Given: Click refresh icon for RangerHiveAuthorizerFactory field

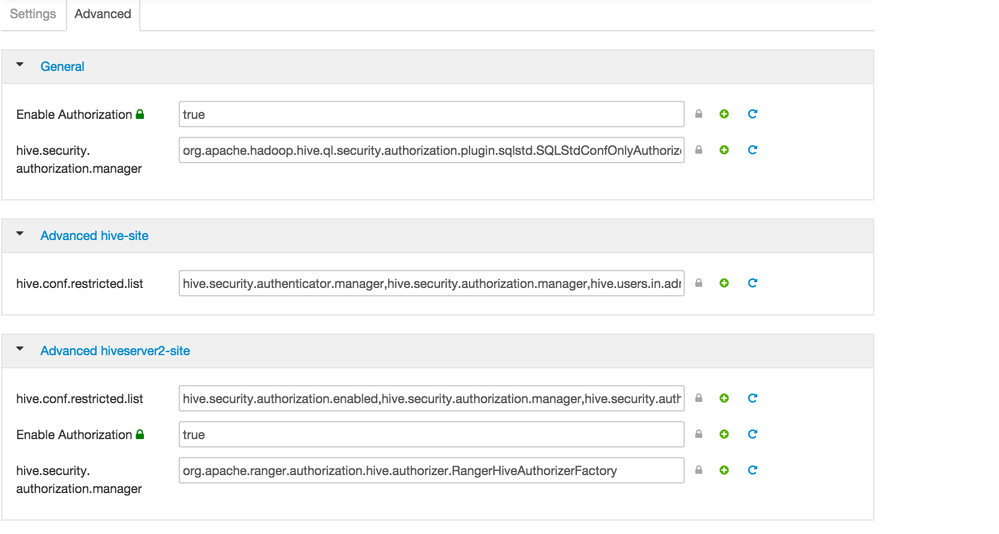Looking at the screenshot, I should click(753, 470).
